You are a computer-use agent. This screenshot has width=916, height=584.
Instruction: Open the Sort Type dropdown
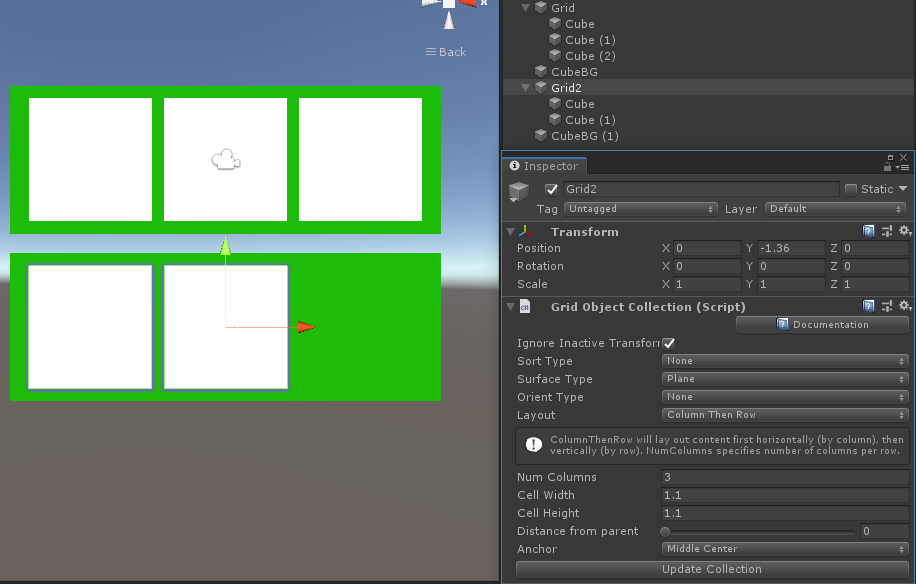point(785,361)
